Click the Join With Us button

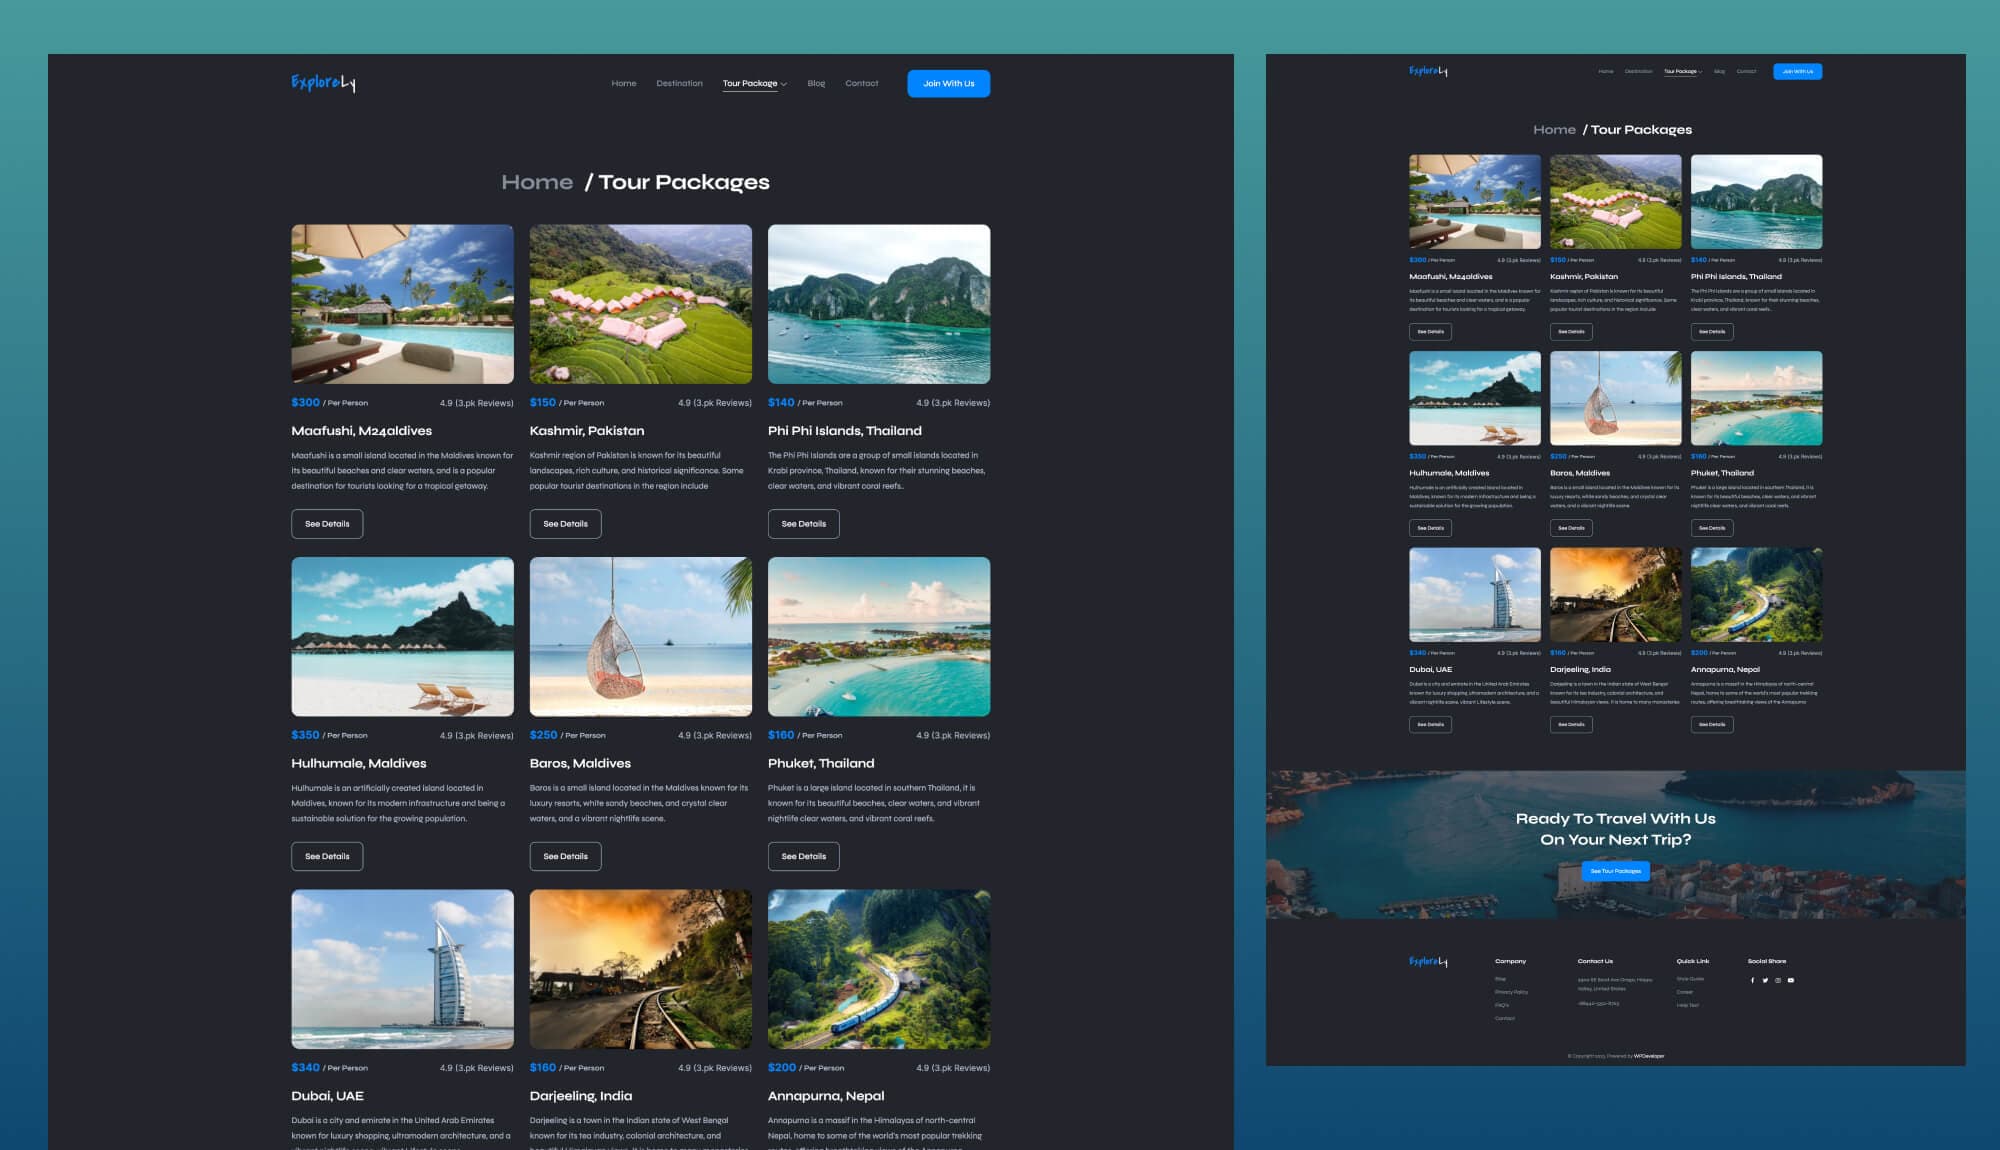[x=948, y=83]
